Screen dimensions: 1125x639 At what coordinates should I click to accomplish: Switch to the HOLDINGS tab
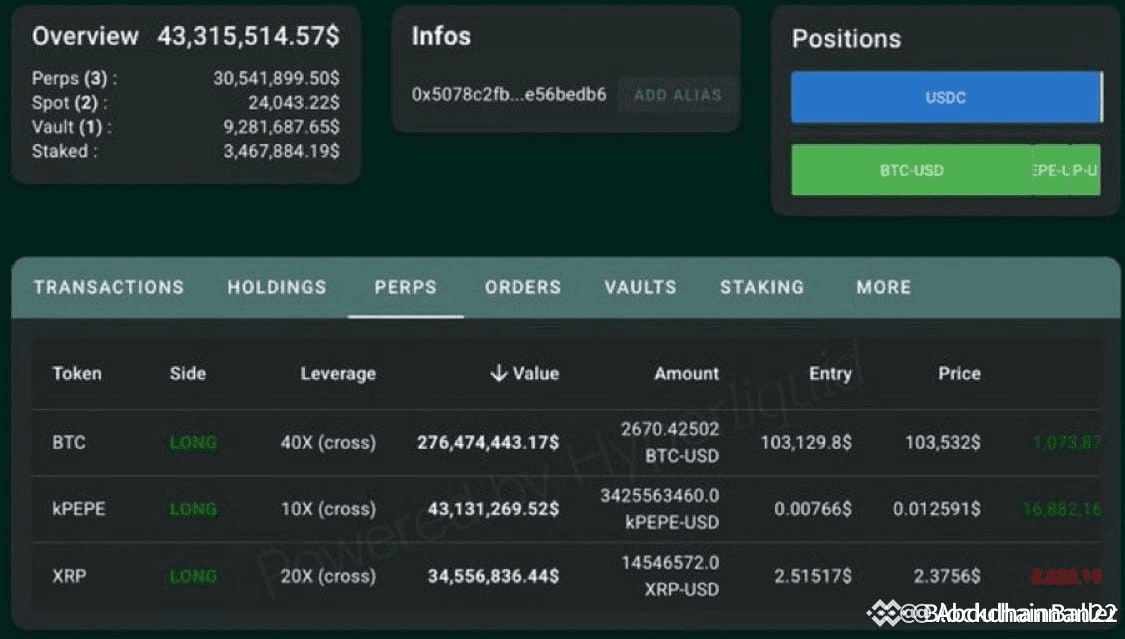tap(277, 287)
